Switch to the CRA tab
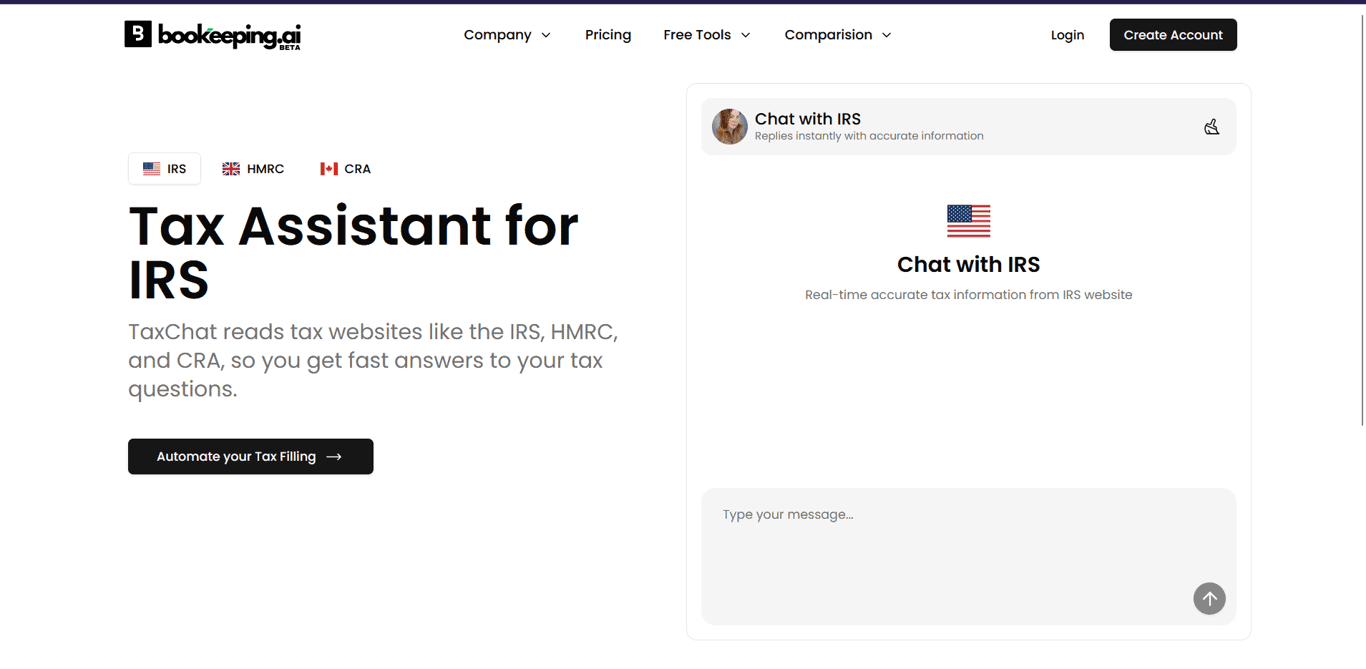Screen dimensions: 1366x669 (x=345, y=168)
